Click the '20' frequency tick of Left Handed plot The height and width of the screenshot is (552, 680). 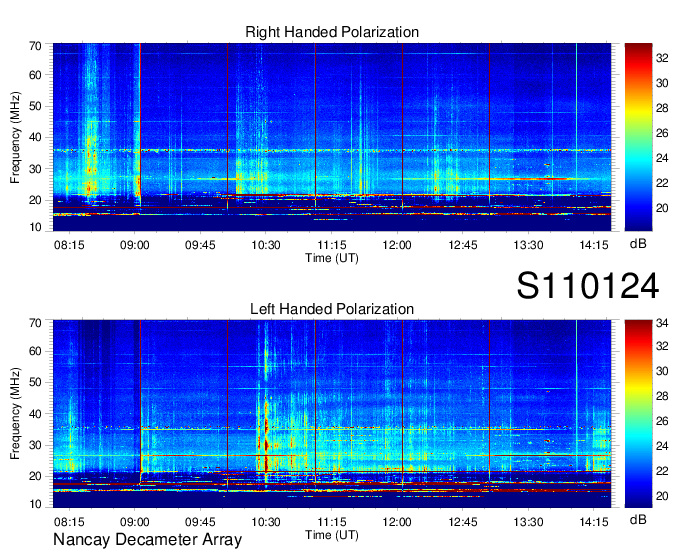pyautogui.click(x=35, y=476)
